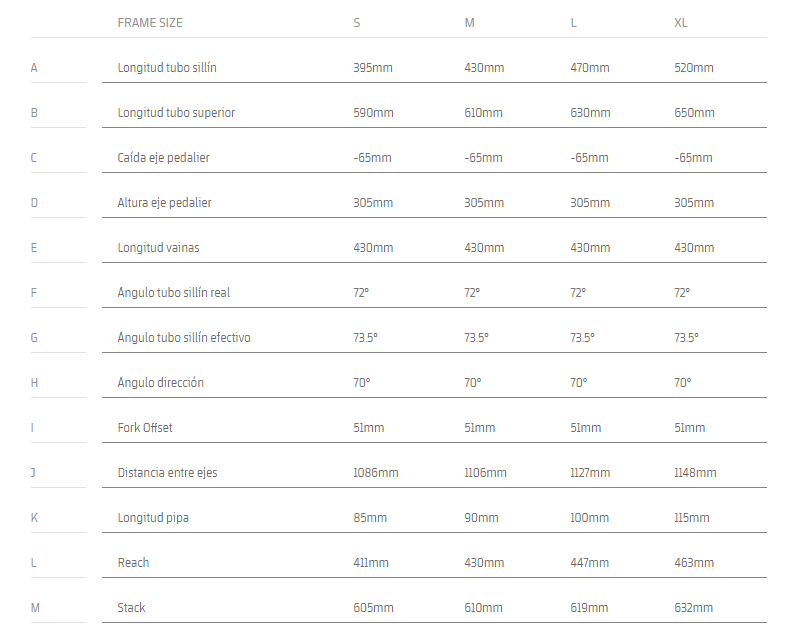This screenshot has width=795, height=640.
Task: Select the XL size column header
Action: (681, 22)
